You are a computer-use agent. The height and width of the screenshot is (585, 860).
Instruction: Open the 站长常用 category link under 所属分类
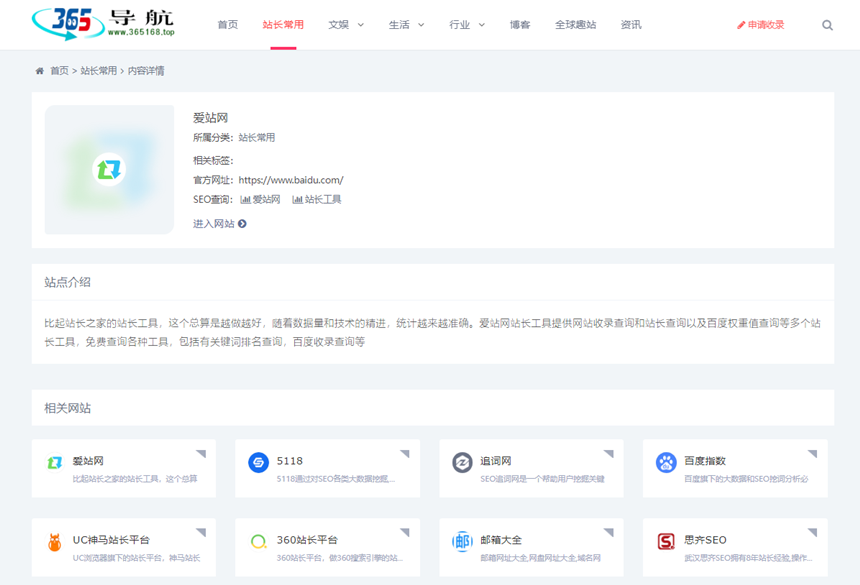[257, 138]
